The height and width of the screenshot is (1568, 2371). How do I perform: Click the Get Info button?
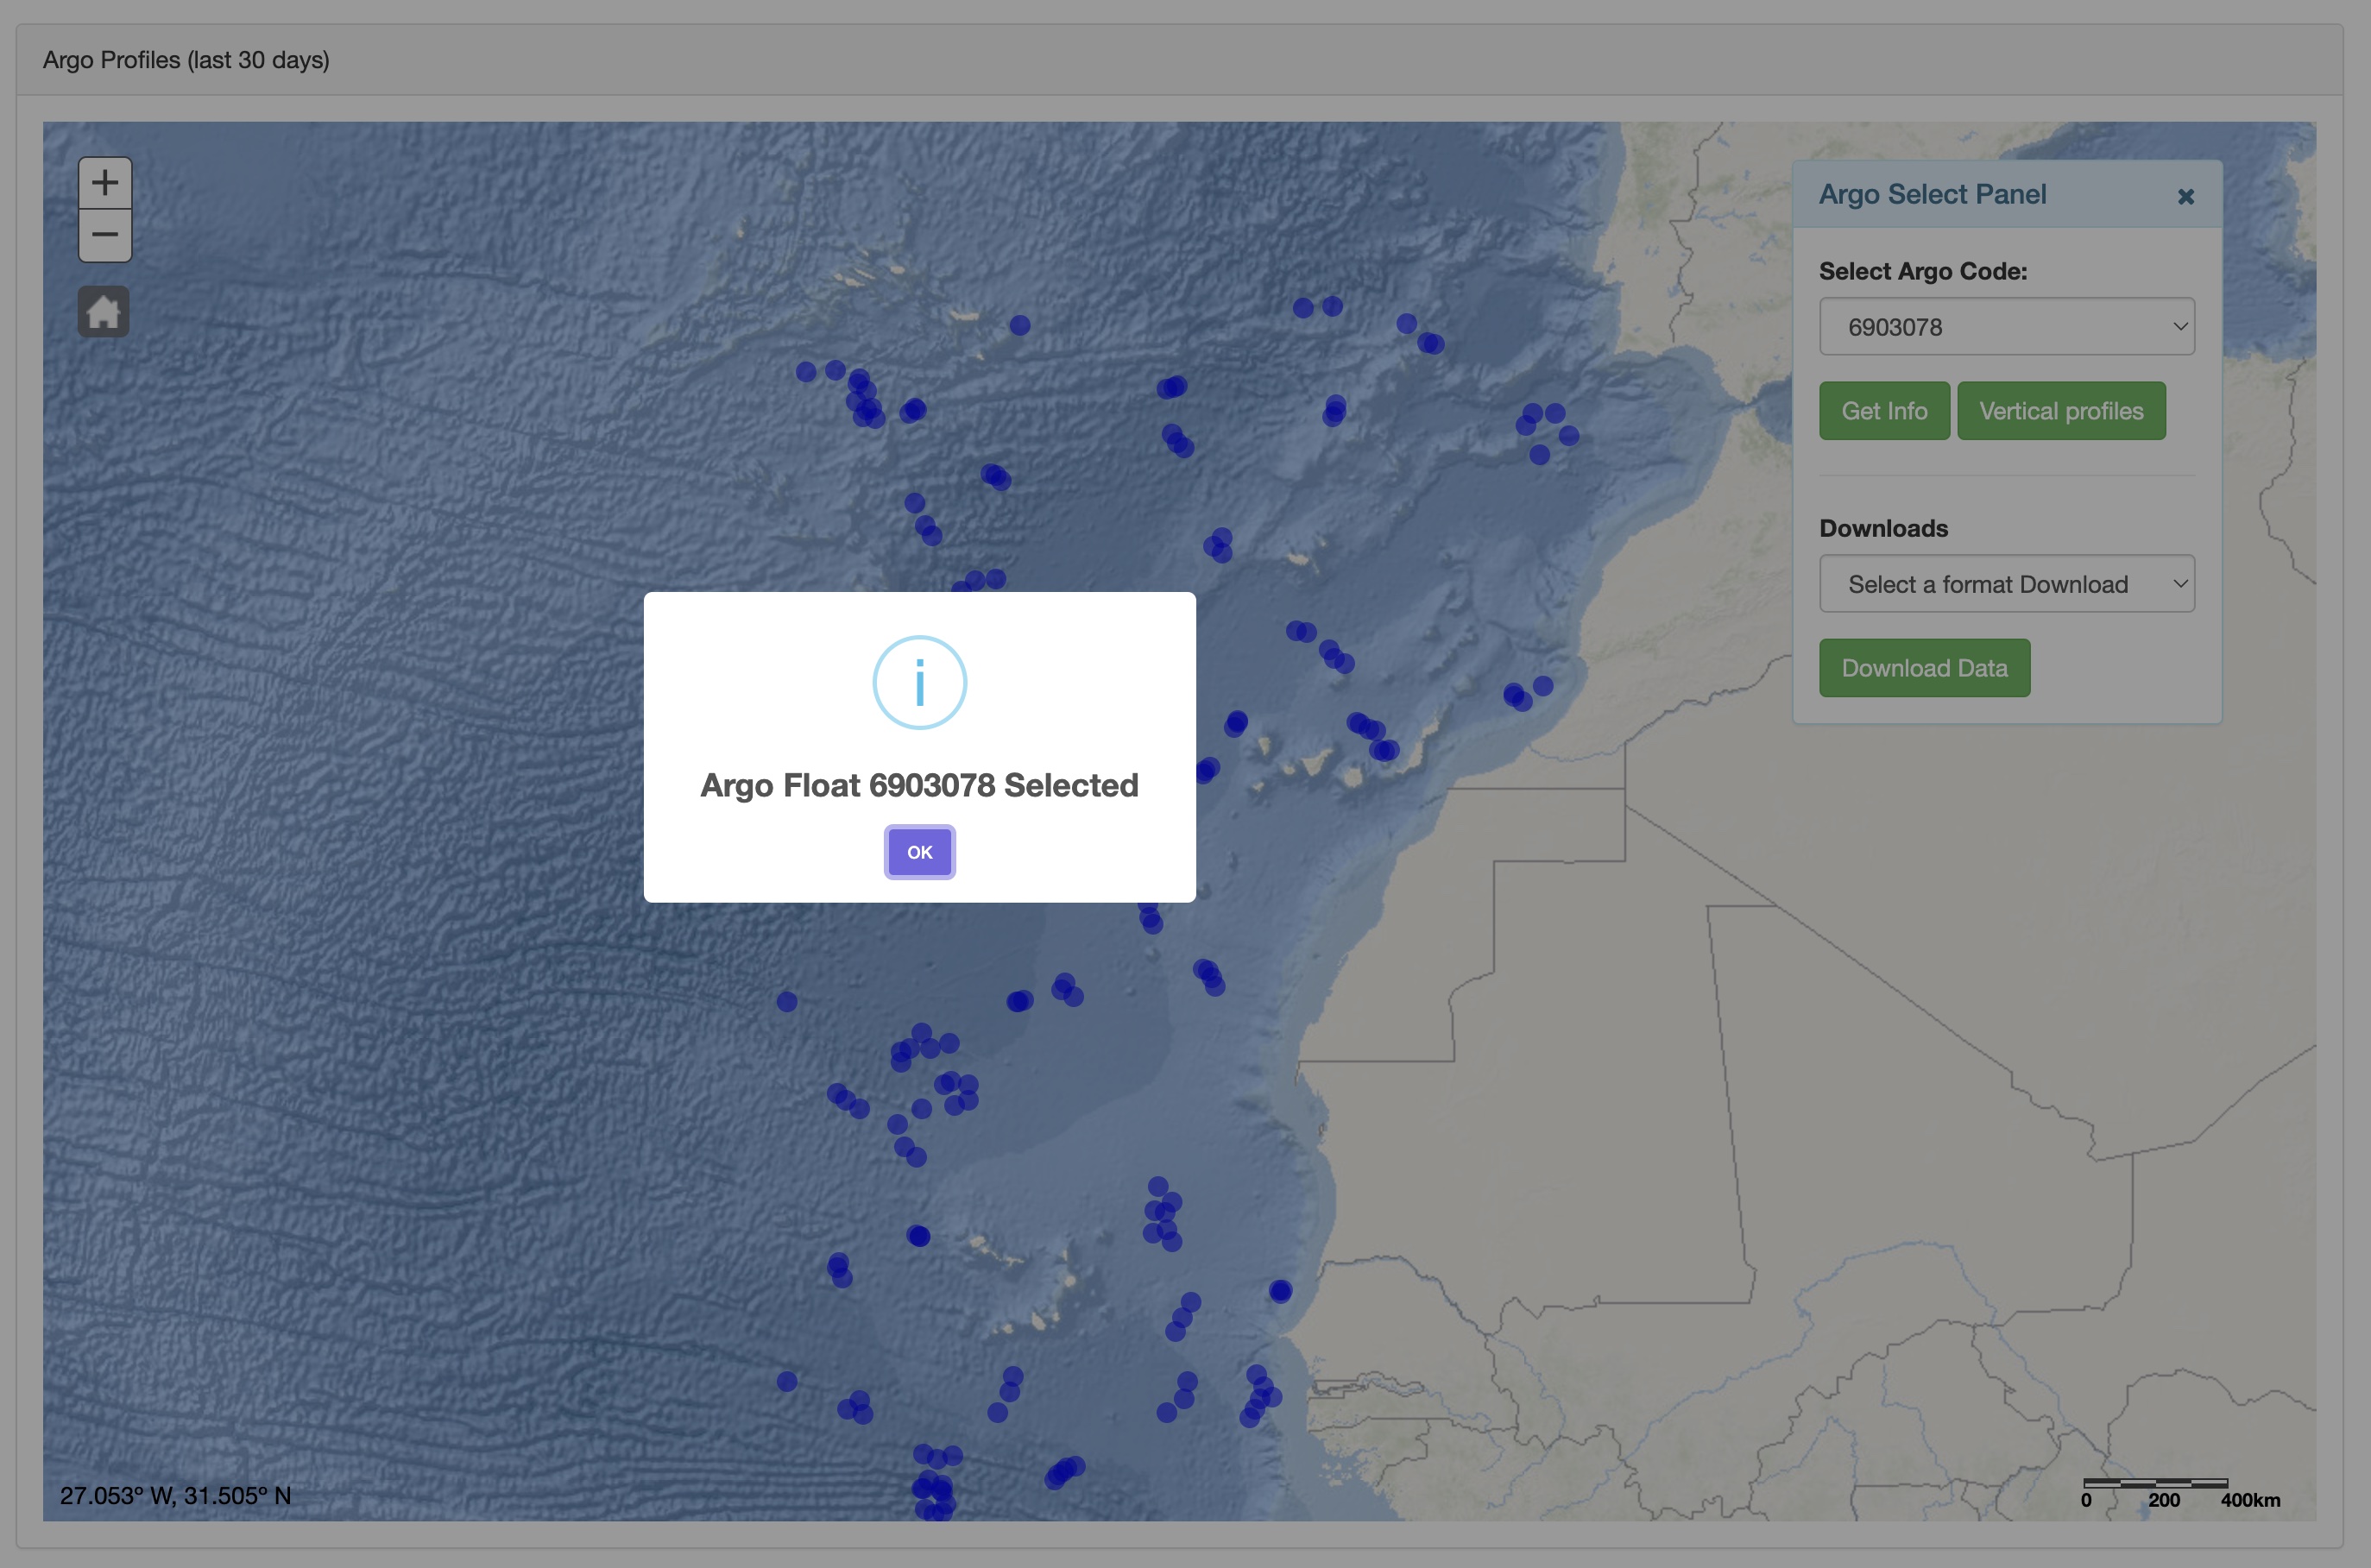[x=1884, y=411]
